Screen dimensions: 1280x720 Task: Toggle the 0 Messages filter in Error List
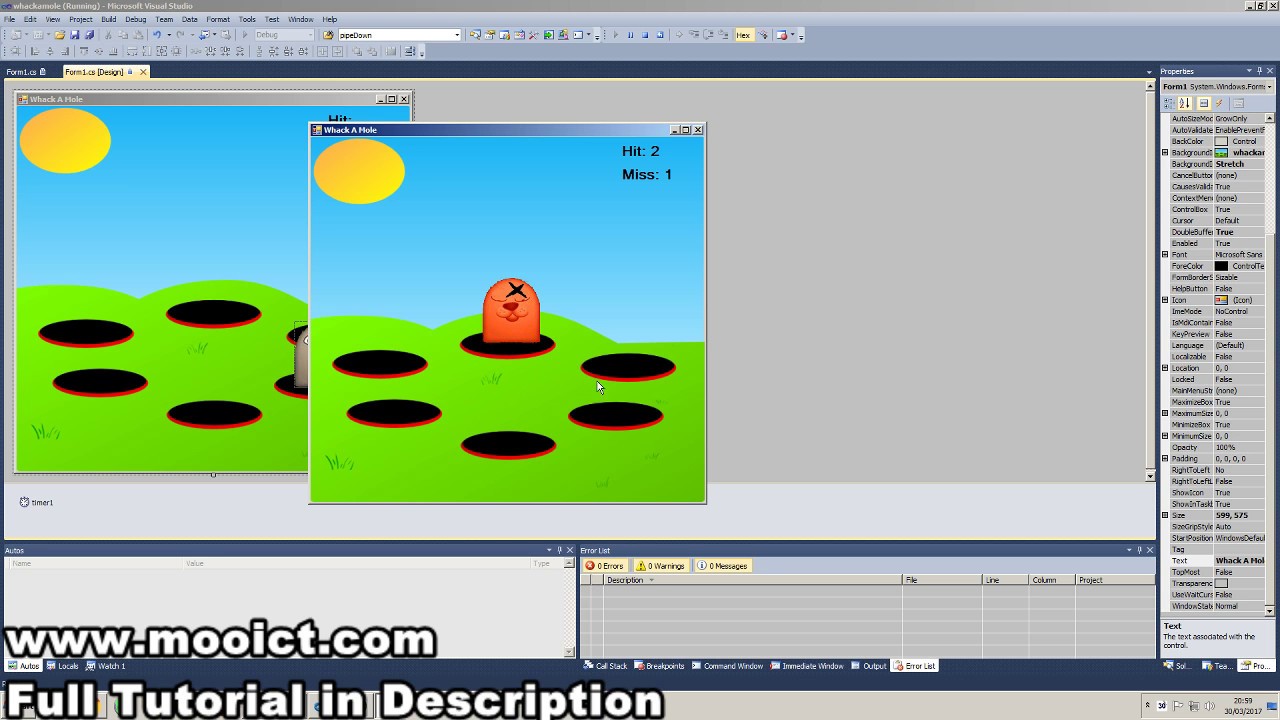click(x=722, y=565)
